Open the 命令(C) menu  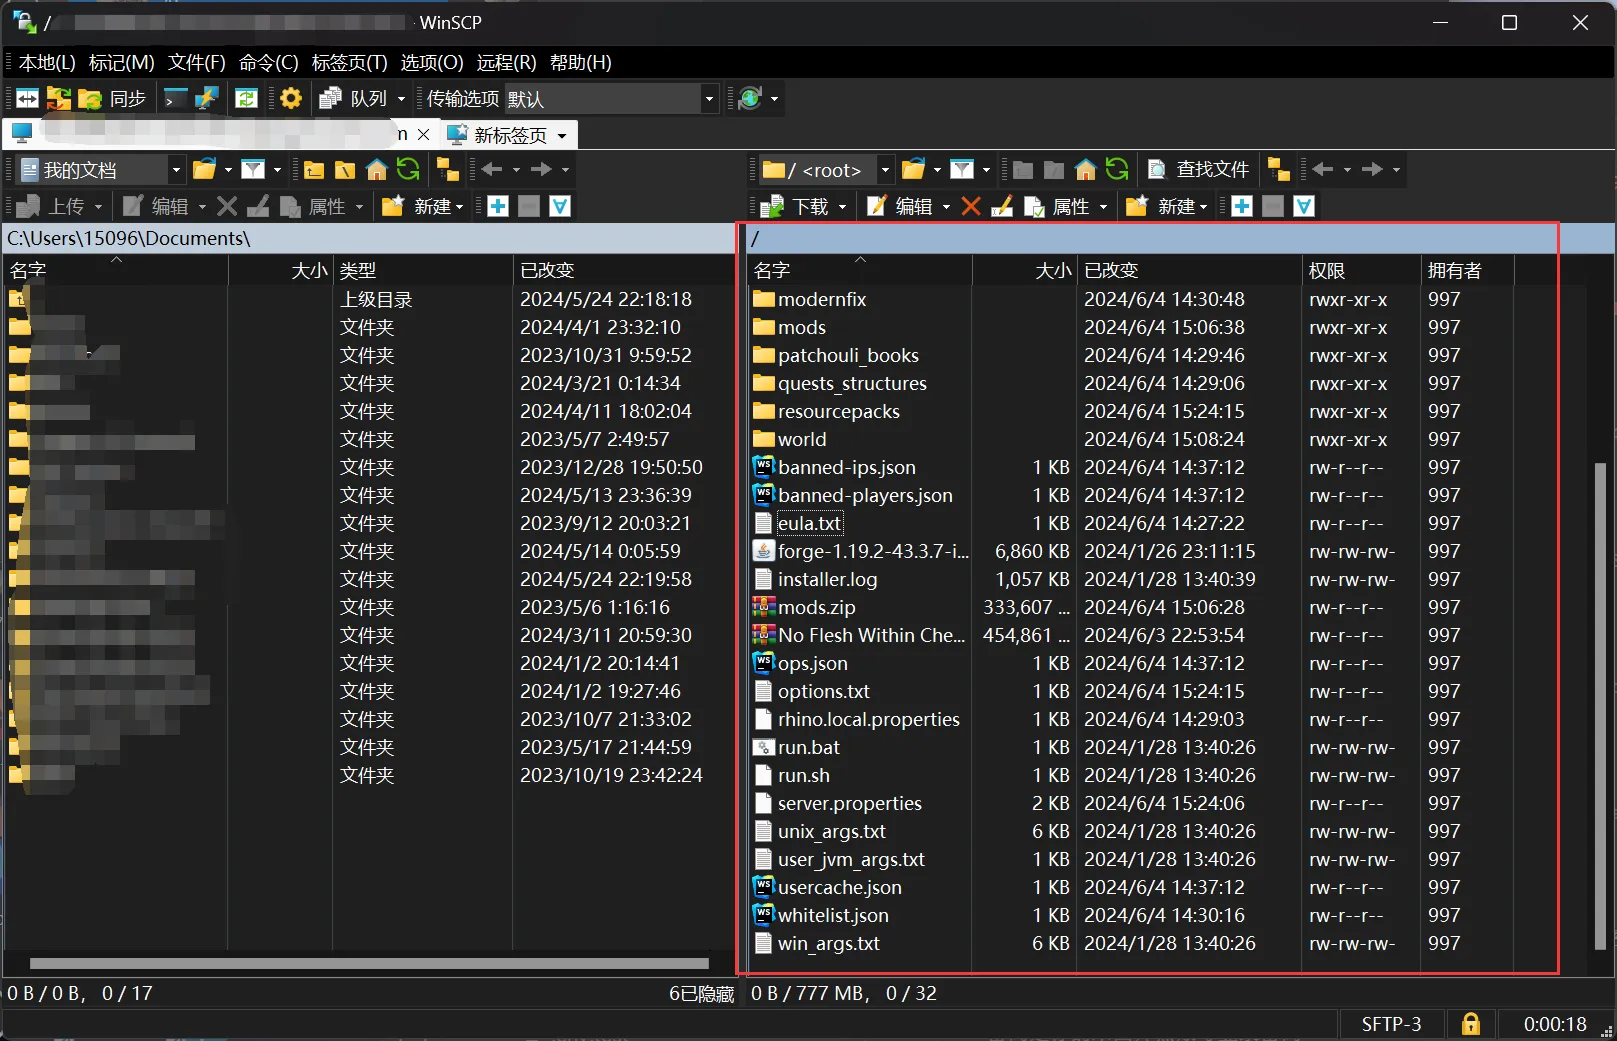click(x=269, y=62)
